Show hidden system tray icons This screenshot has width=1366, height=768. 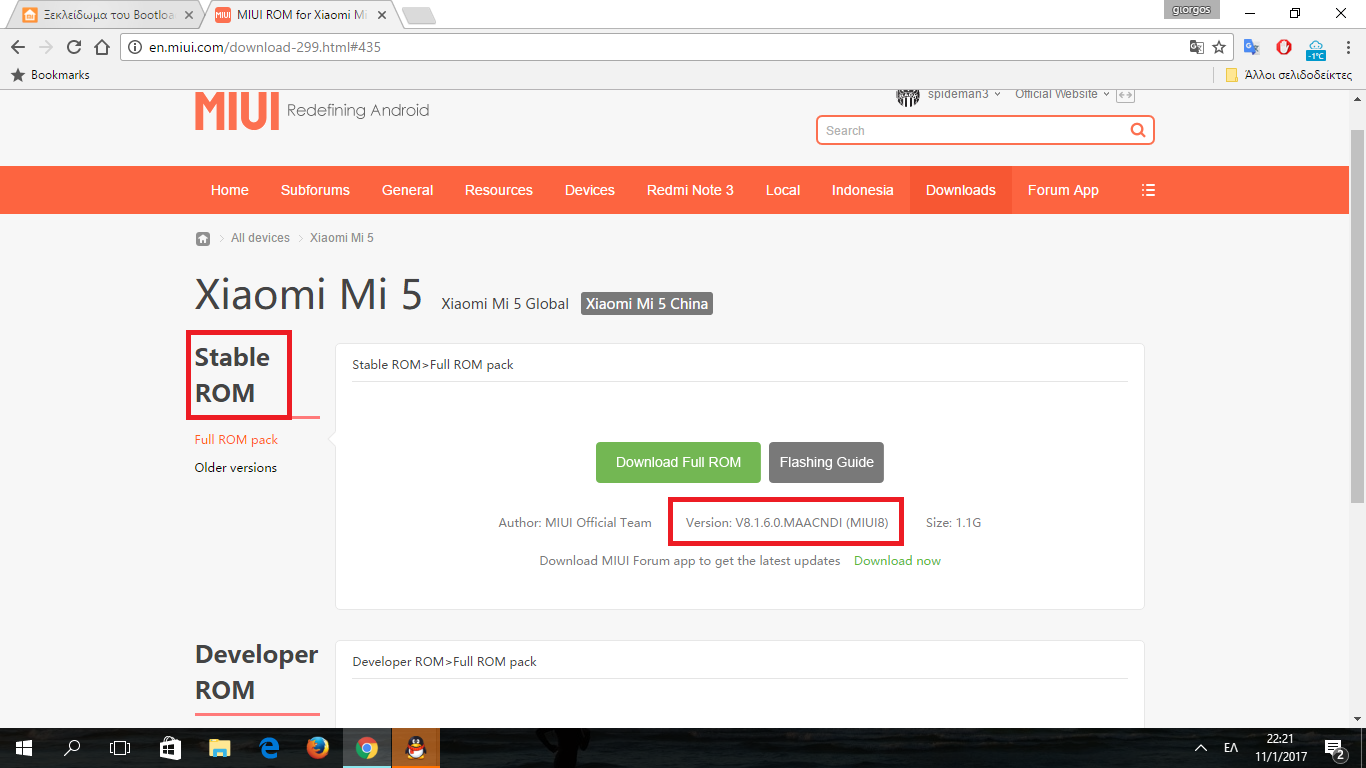click(x=1201, y=747)
